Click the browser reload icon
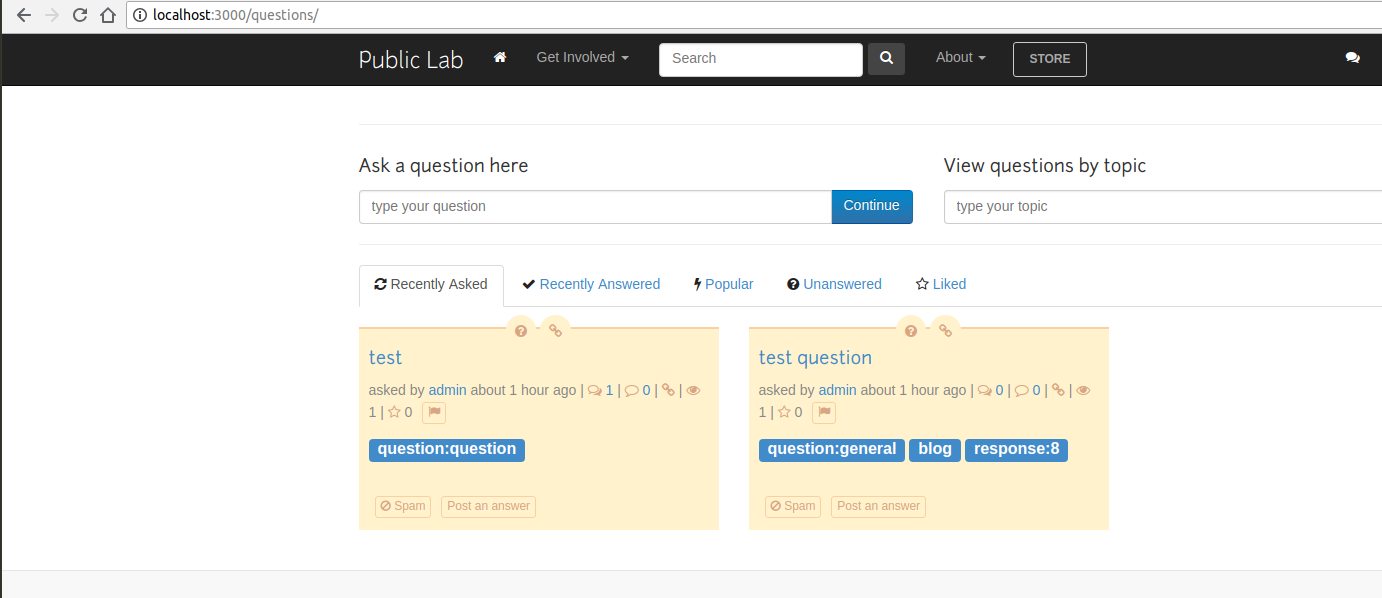 [x=80, y=15]
